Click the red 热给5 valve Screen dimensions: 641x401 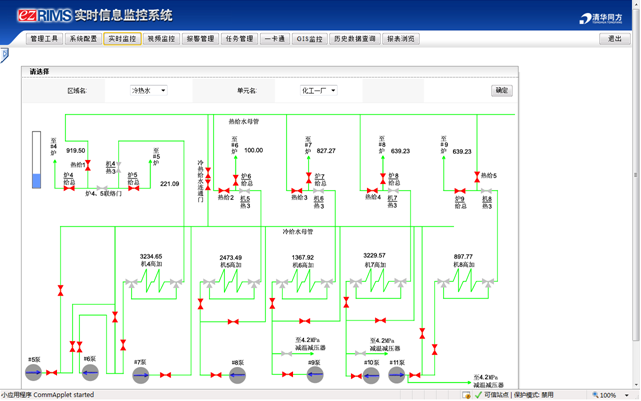(x=475, y=176)
